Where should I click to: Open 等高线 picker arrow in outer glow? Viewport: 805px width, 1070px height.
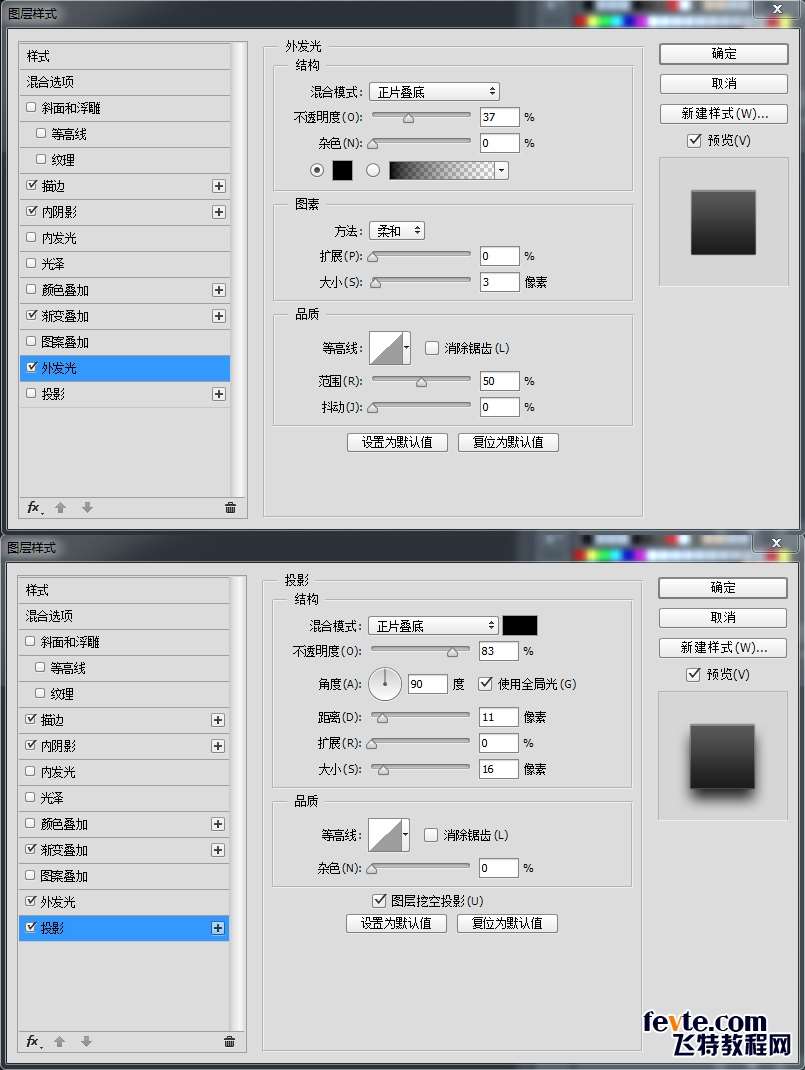click(407, 348)
